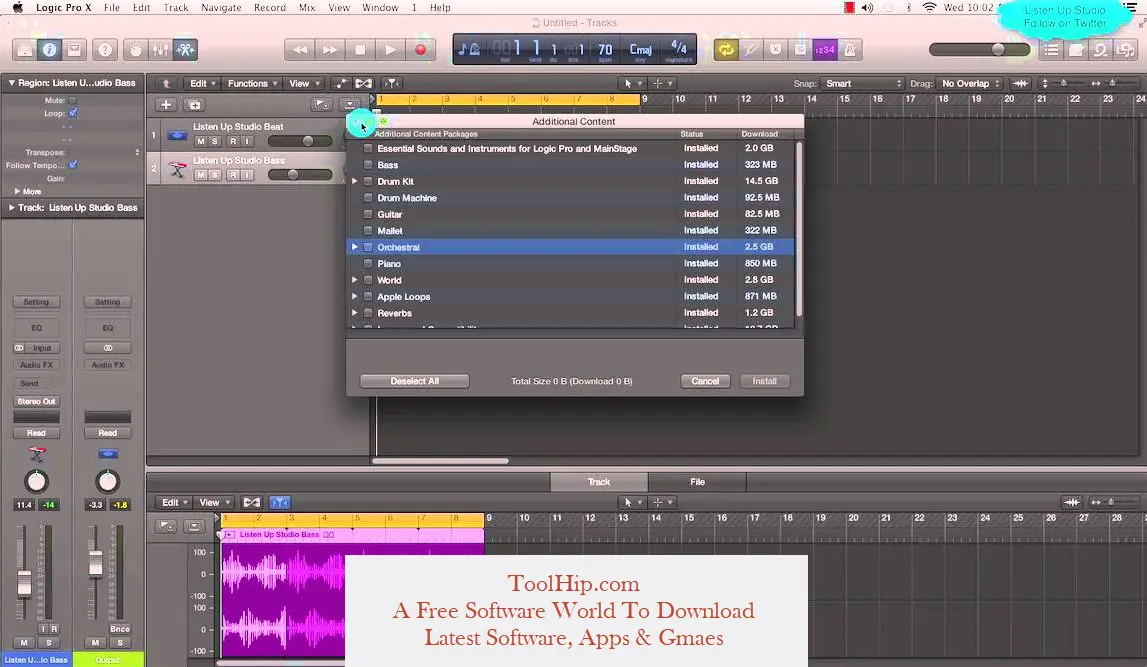Click the 4/4 time signature display

[679, 50]
